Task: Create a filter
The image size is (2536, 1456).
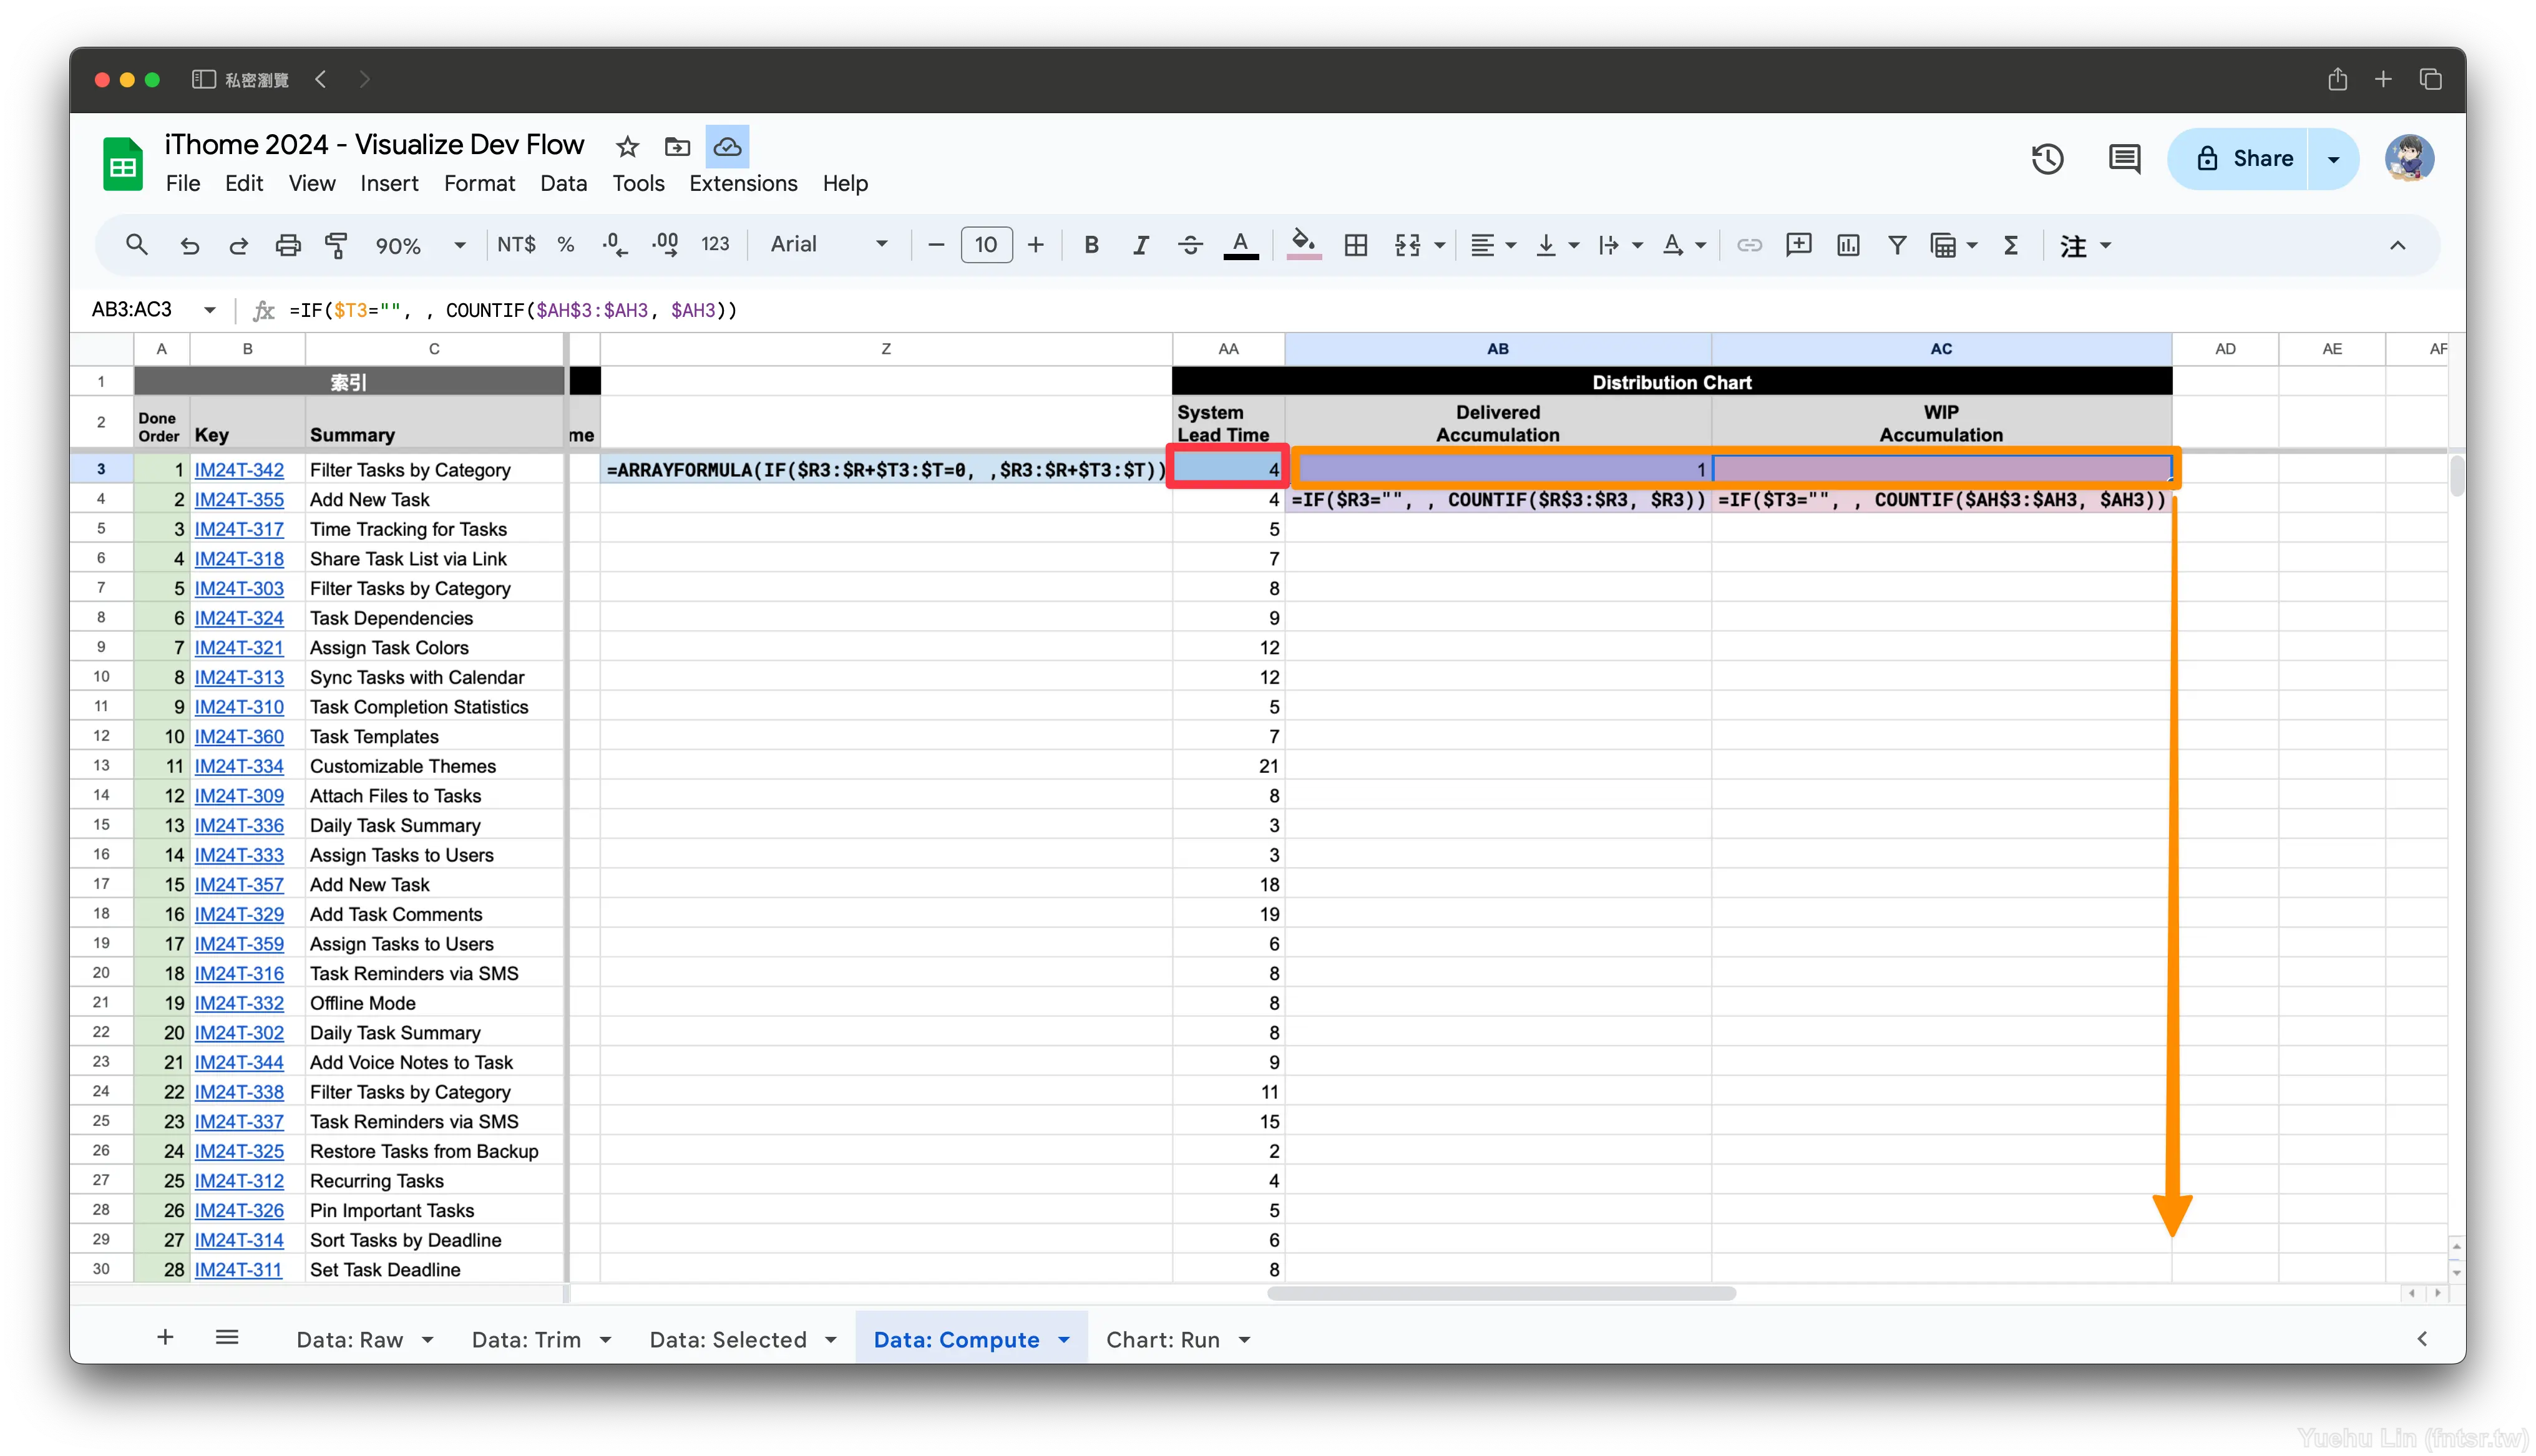Action: pos(1897,245)
